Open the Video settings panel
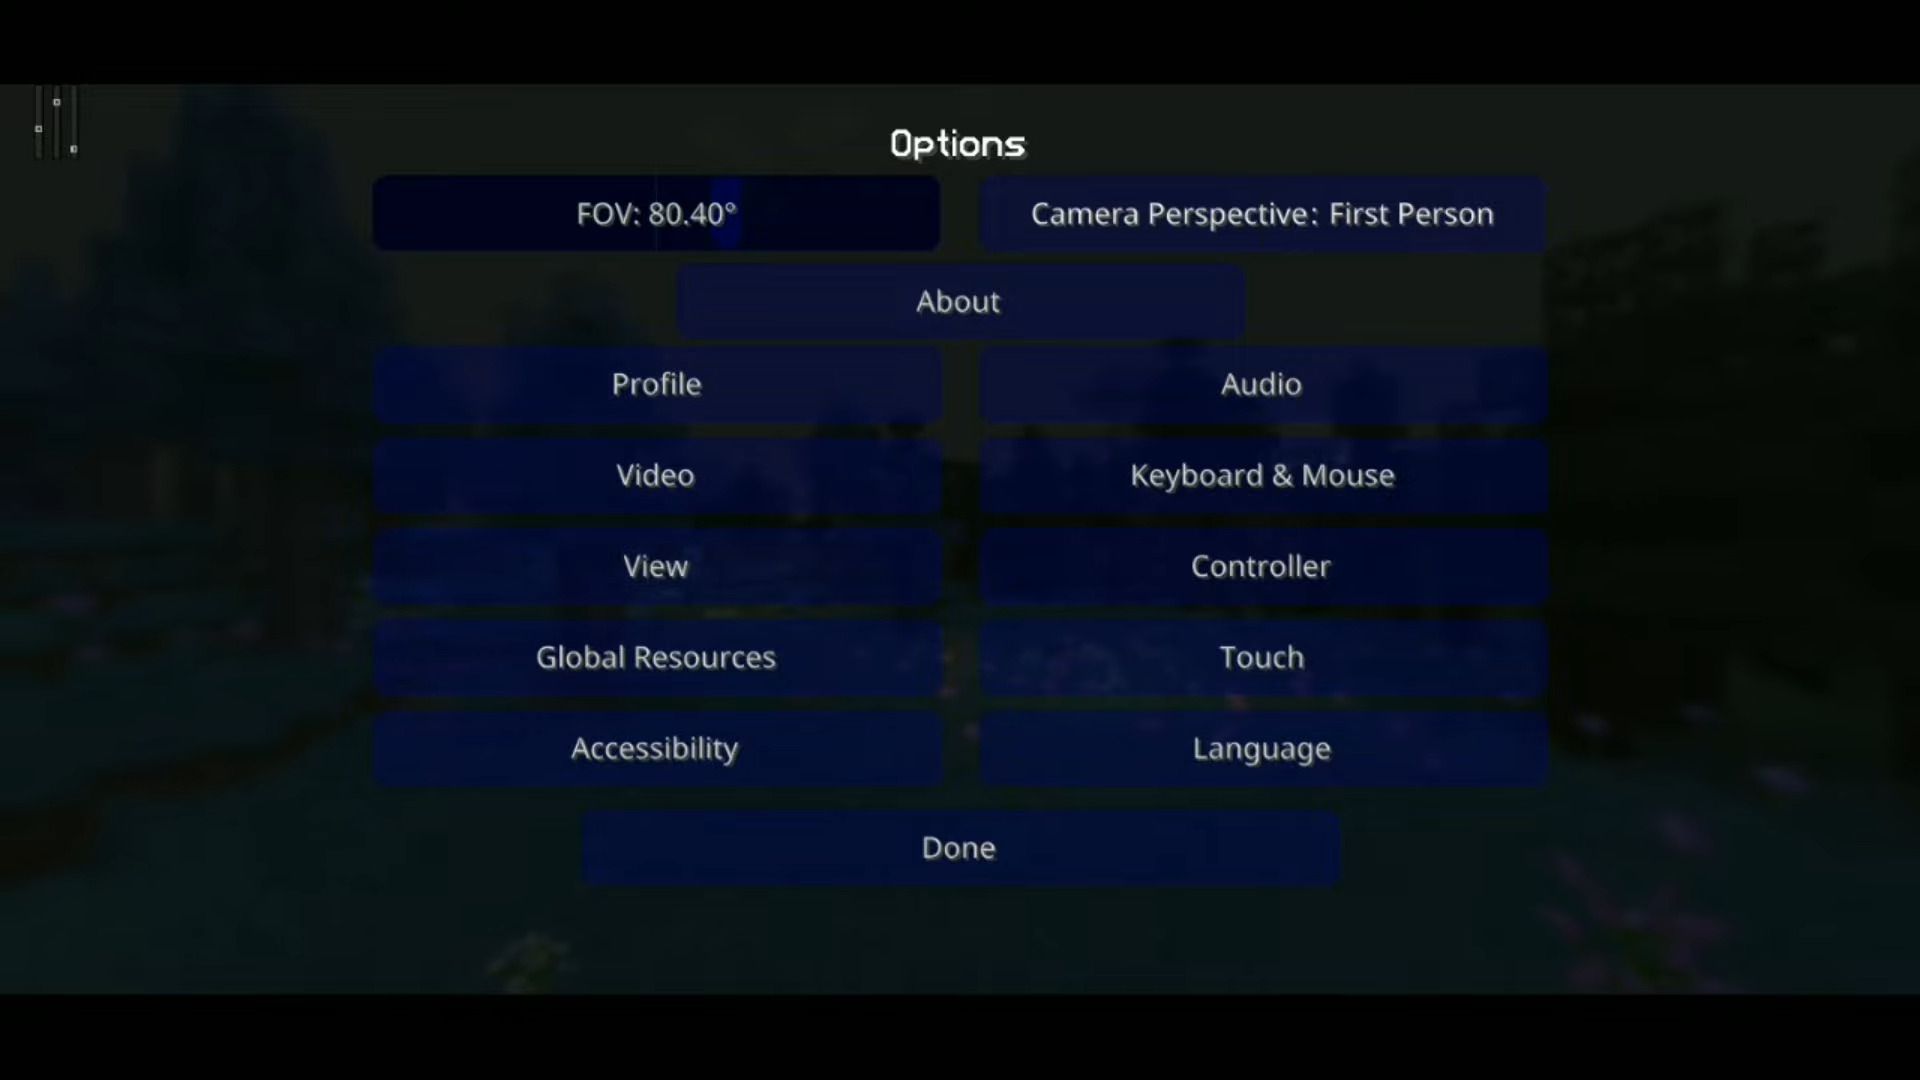The height and width of the screenshot is (1080, 1920). pyautogui.click(x=655, y=475)
